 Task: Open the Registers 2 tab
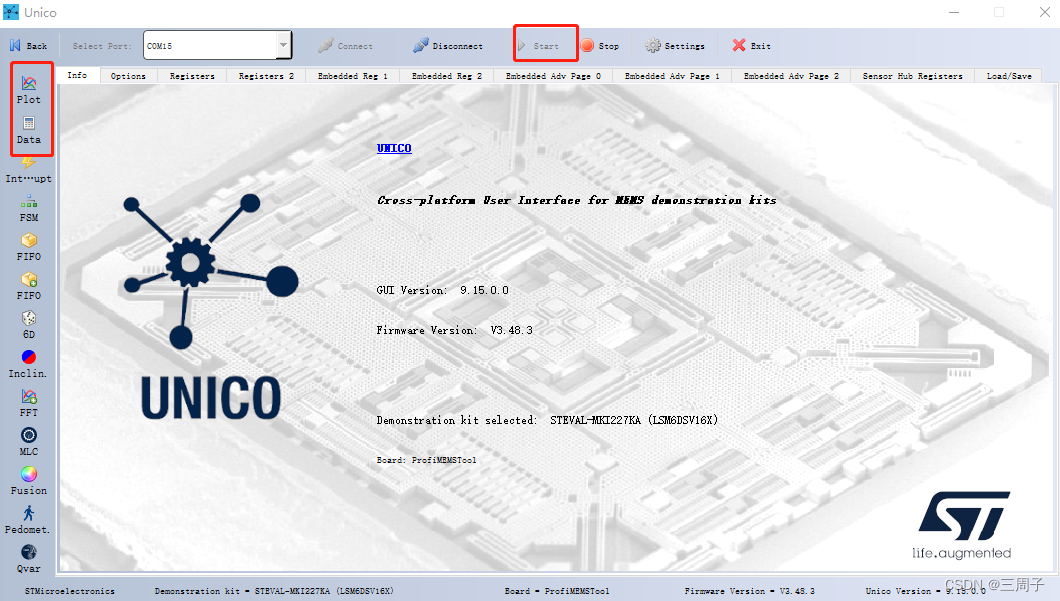[266, 76]
